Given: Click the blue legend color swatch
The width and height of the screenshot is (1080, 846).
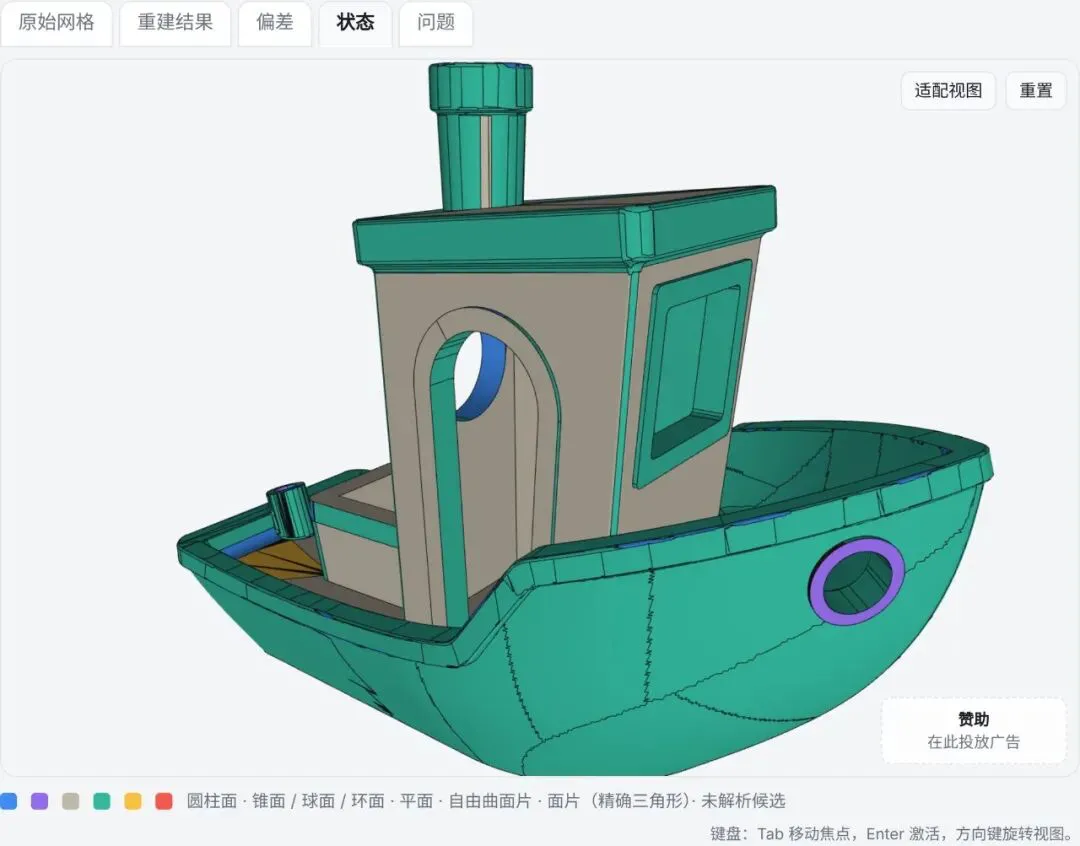Looking at the screenshot, I should point(8,801).
